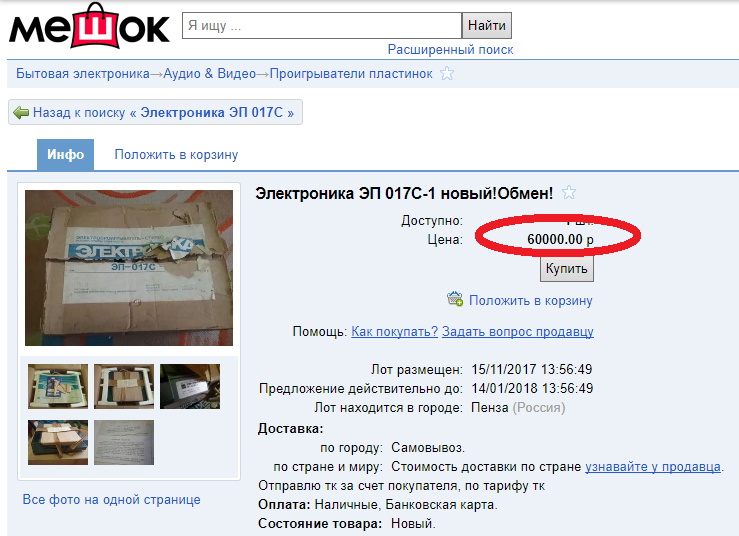Click the favorite star next to category breadcrumb
Viewport: 739px width, 536px height.
pos(446,74)
